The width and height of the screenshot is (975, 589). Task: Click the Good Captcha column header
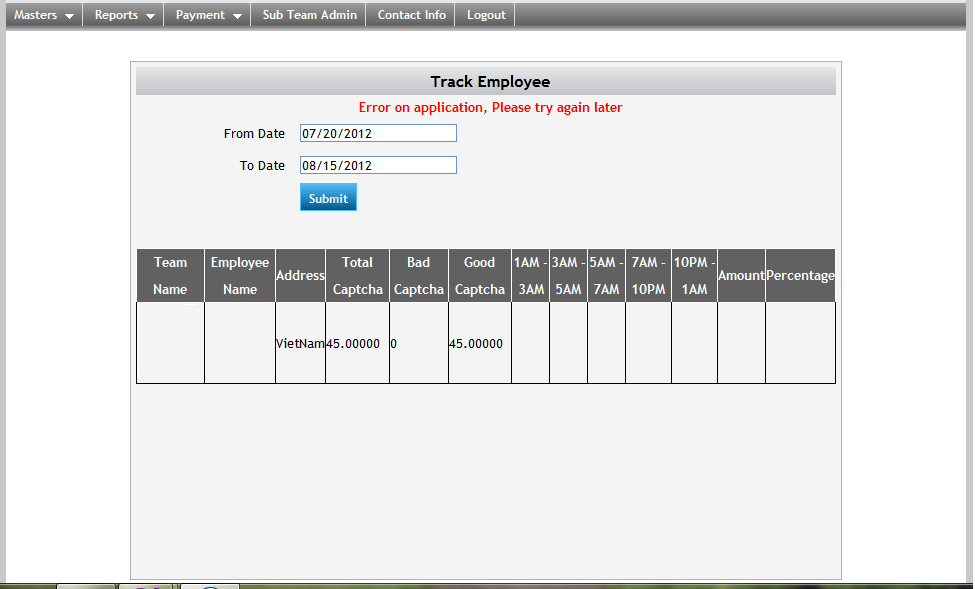(x=479, y=276)
